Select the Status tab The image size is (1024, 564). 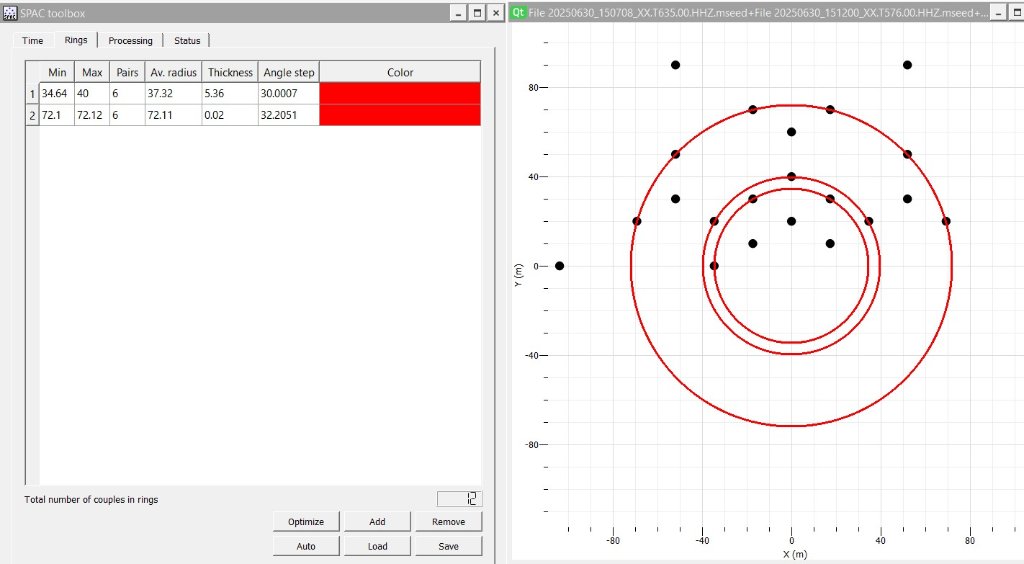coord(187,41)
